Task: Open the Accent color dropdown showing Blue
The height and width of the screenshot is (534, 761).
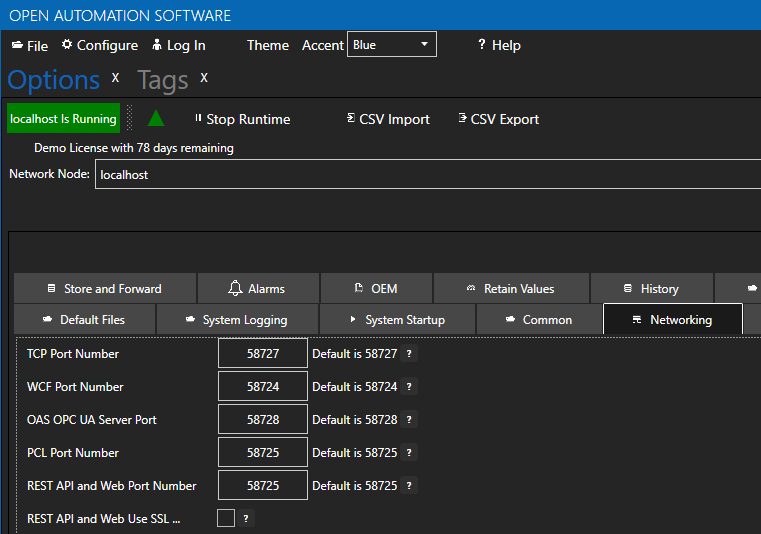Action: (392, 44)
